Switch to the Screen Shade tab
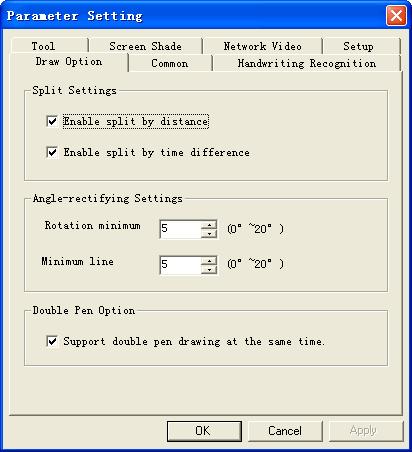This screenshot has height=452, width=412. (146, 46)
